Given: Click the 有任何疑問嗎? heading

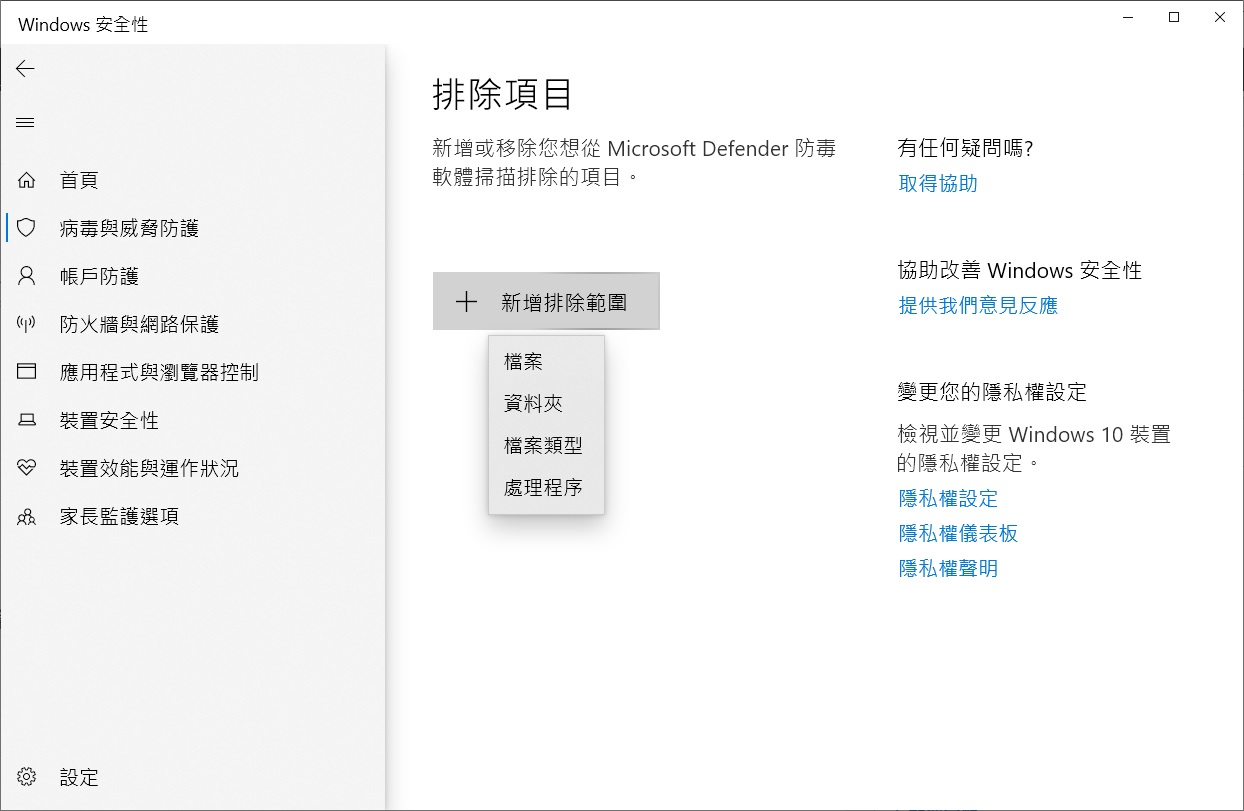Looking at the screenshot, I should tap(965, 149).
